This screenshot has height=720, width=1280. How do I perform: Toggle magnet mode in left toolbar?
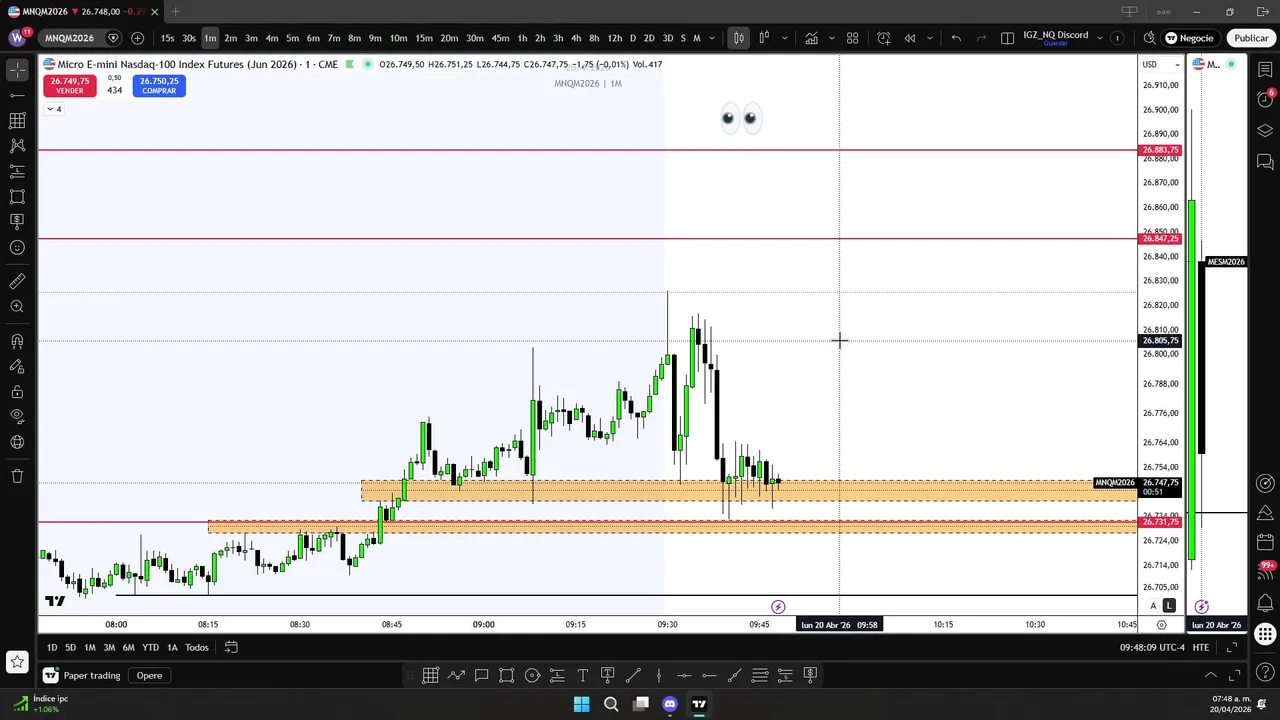pyautogui.click(x=17, y=341)
